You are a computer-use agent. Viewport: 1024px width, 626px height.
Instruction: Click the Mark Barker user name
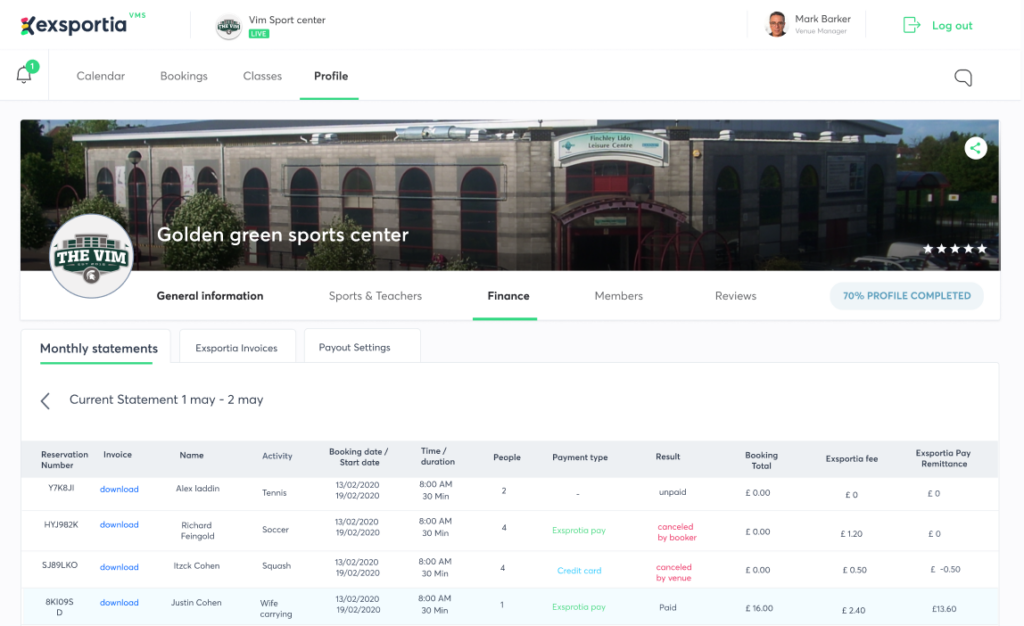coord(822,19)
